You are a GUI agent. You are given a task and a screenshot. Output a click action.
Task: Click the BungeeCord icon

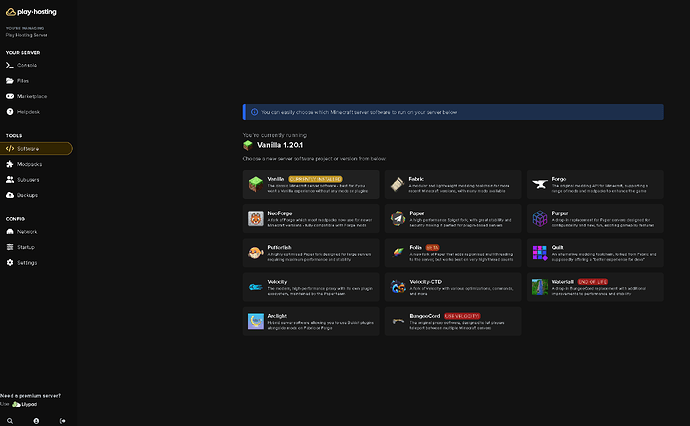[x=398, y=321]
